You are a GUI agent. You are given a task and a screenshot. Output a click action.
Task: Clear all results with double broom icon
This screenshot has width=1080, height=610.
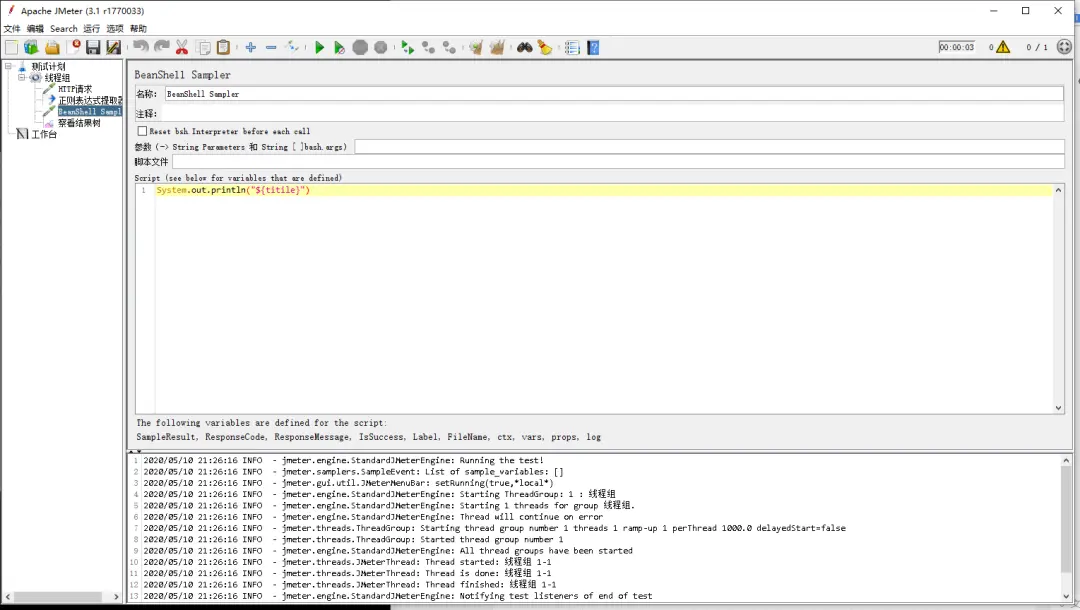[497, 48]
